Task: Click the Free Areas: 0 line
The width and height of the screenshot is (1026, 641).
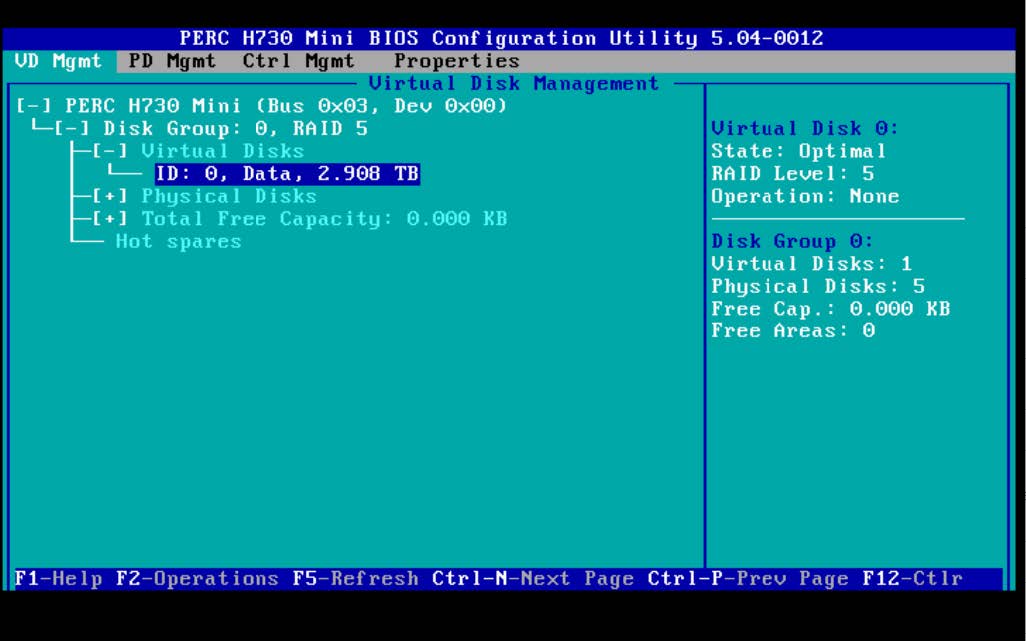Action: point(793,331)
